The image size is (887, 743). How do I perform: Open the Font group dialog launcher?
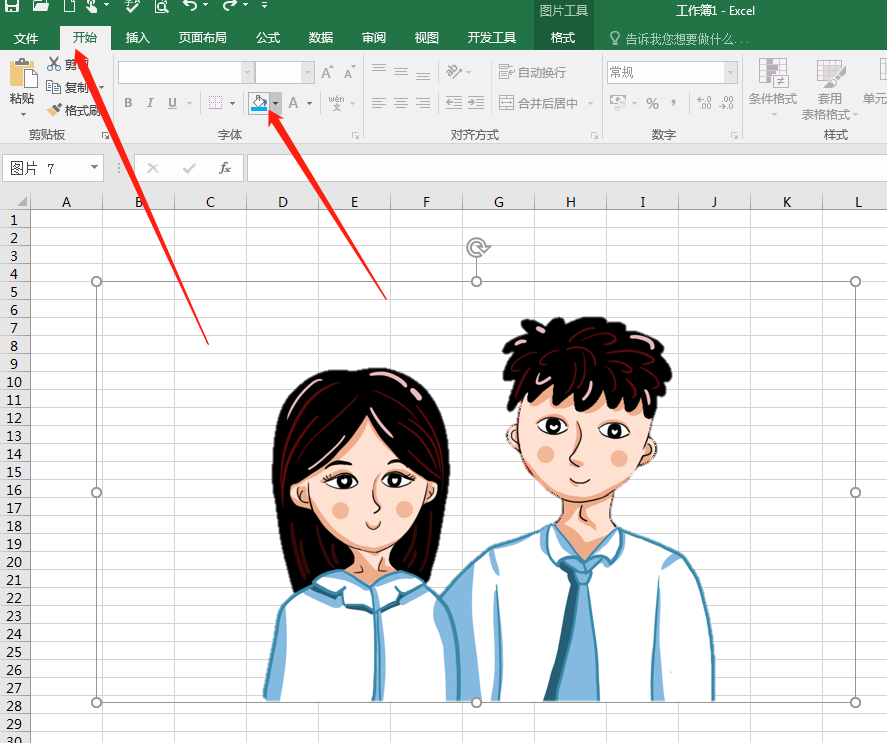point(355,135)
